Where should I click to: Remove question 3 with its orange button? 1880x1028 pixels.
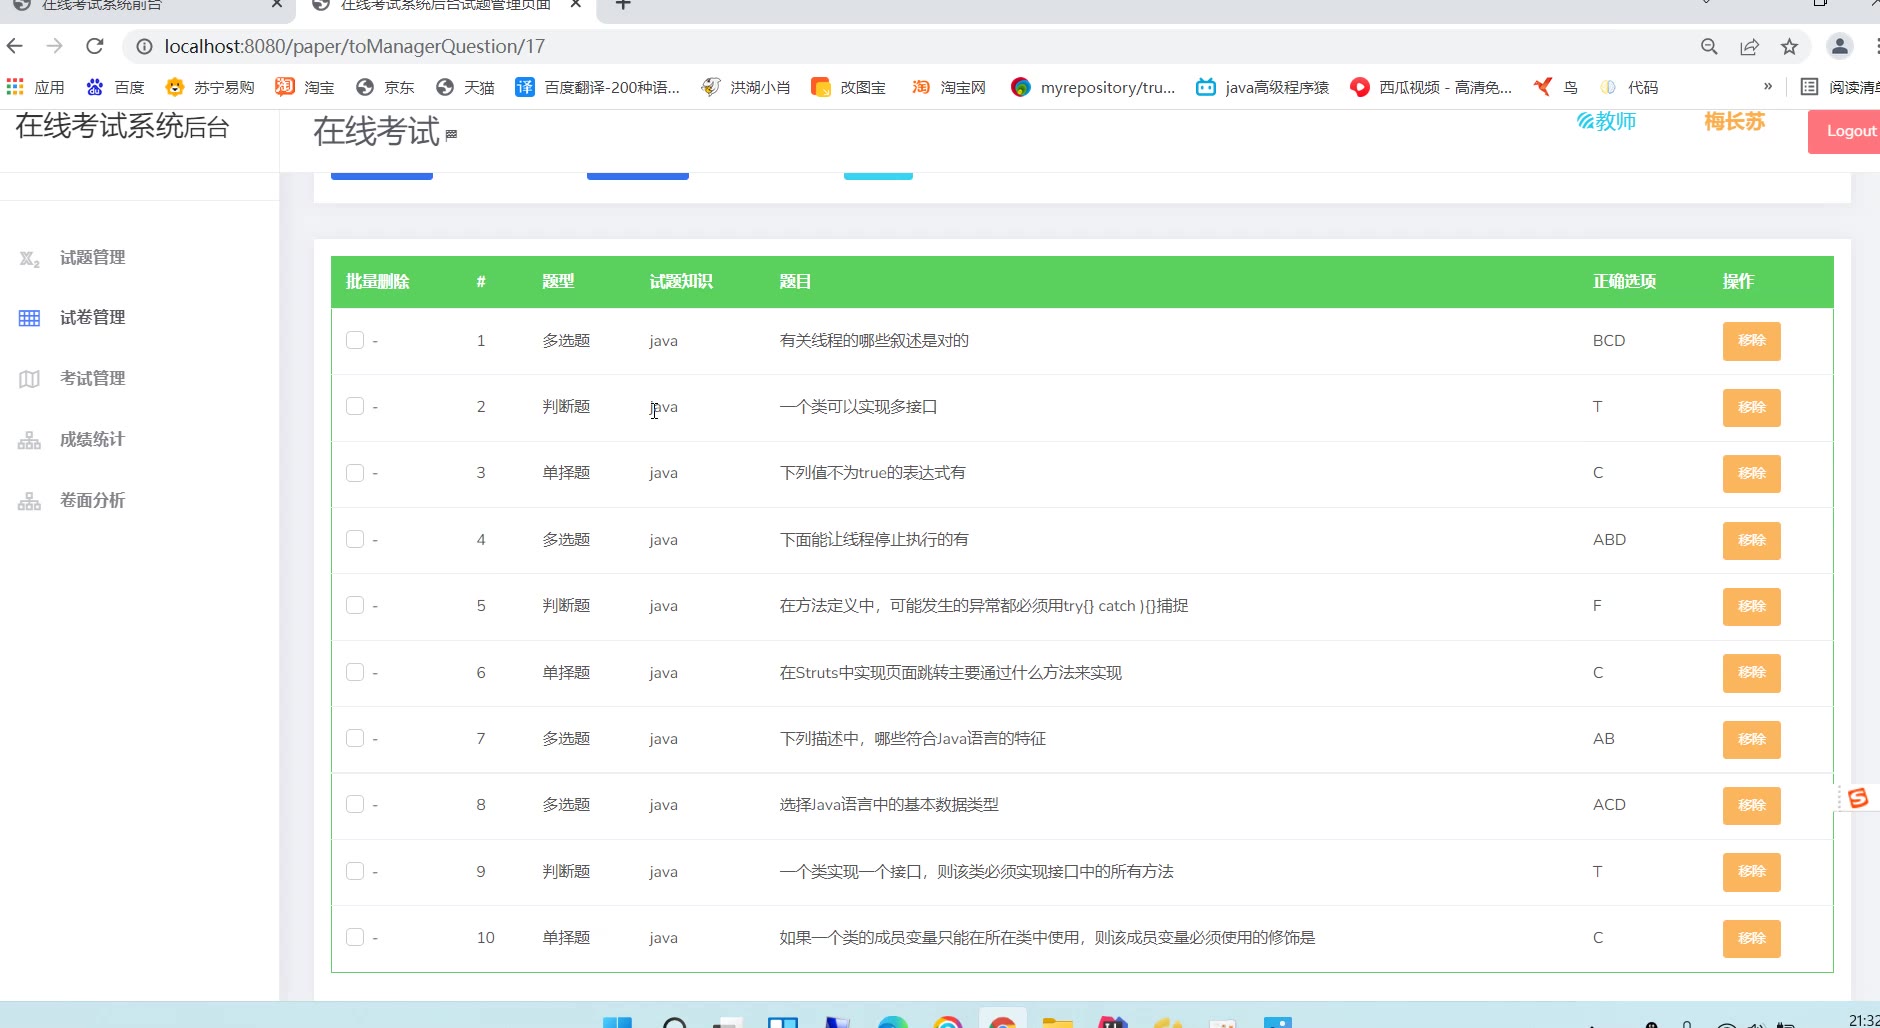point(1751,473)
